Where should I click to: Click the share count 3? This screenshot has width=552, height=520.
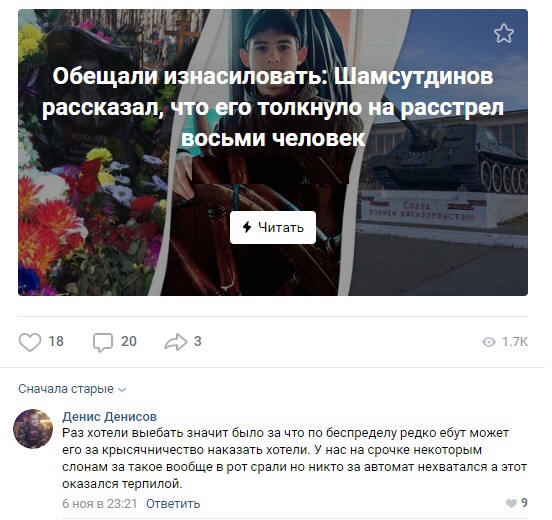[198, 342]
